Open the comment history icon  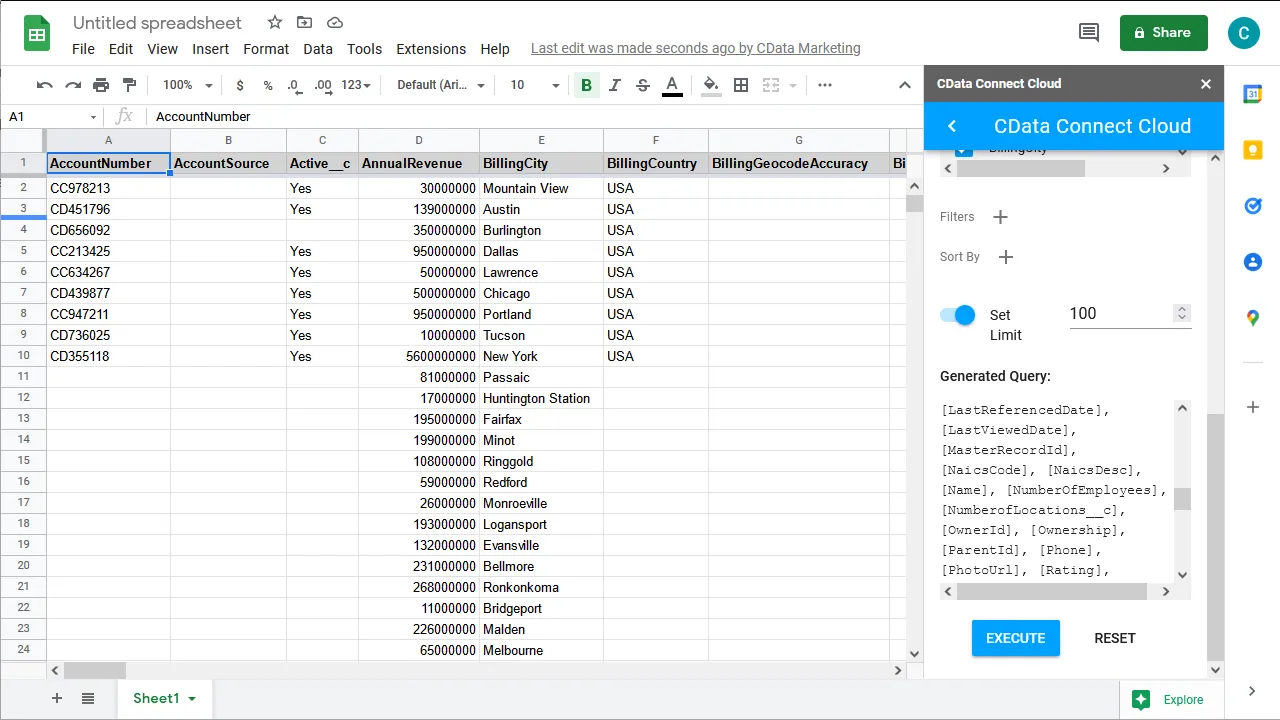1089,32
